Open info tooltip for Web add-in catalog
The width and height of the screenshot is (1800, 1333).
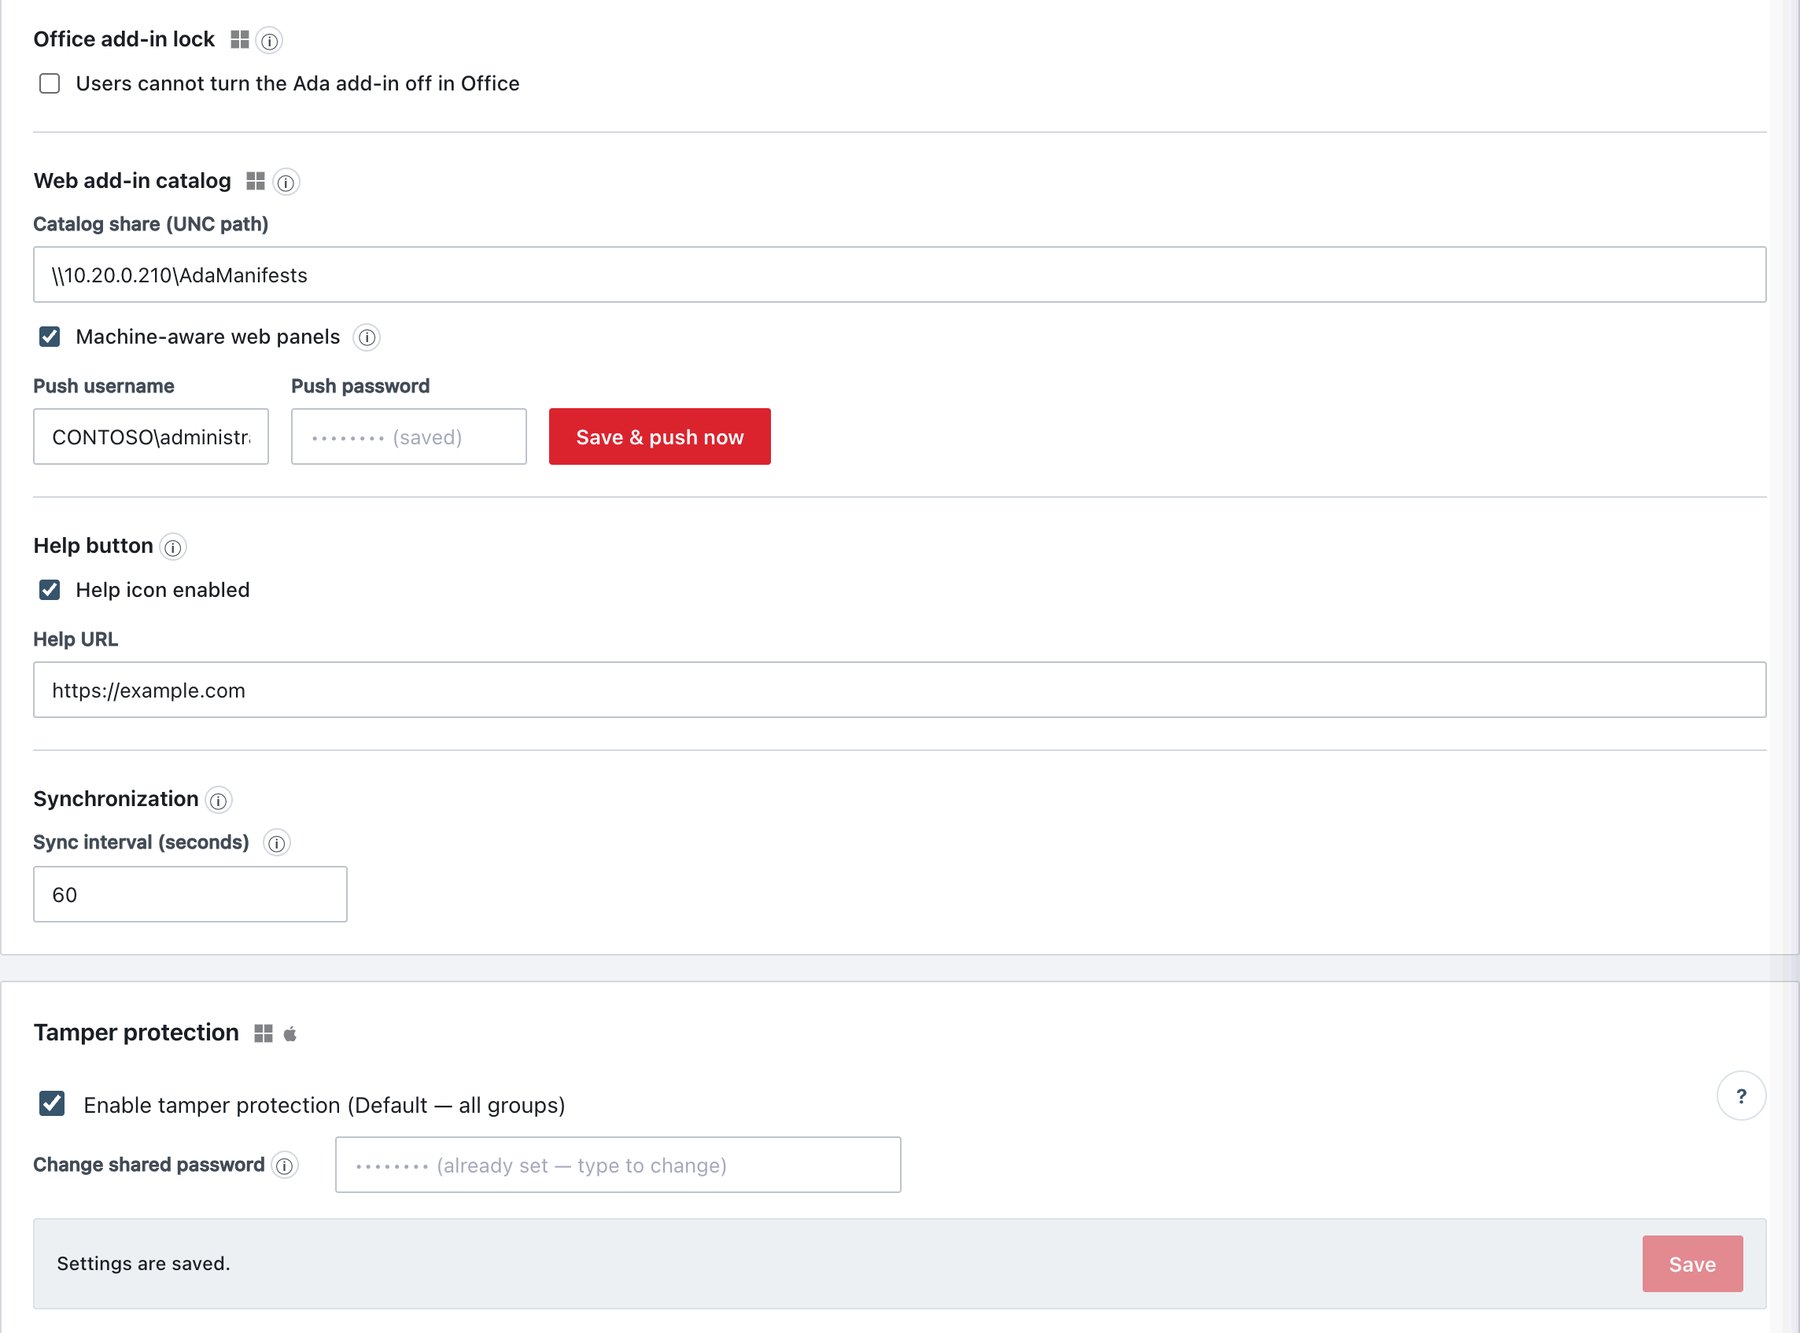click(286, 182)
